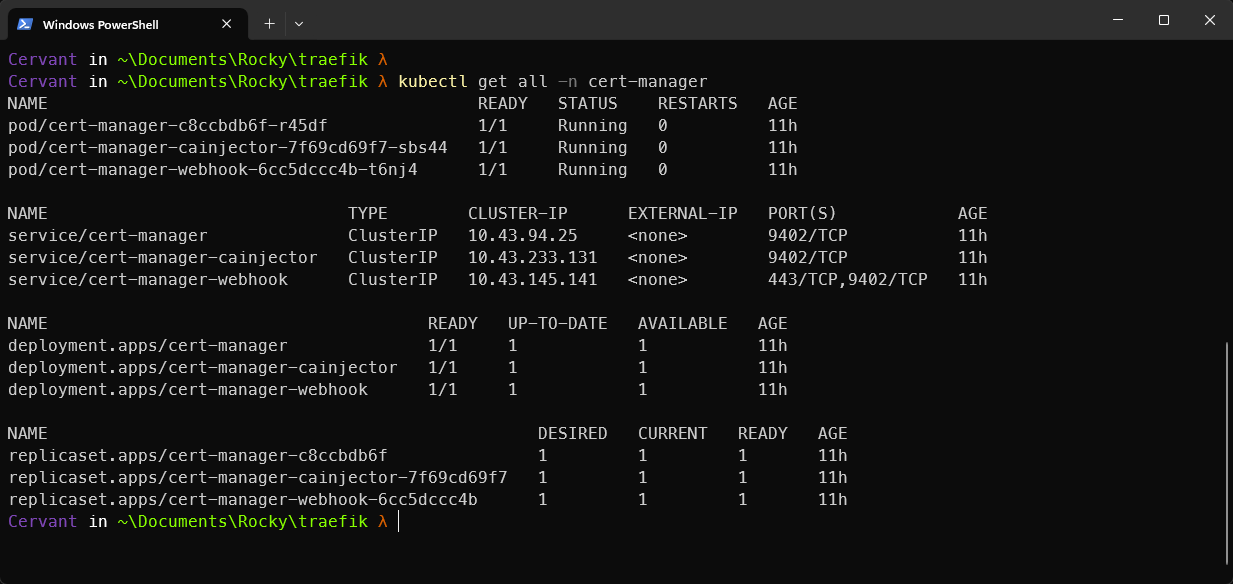Close the Windows PowerShell tab
This screenshot has width=1233, height=584.
[x=228, y=23]
